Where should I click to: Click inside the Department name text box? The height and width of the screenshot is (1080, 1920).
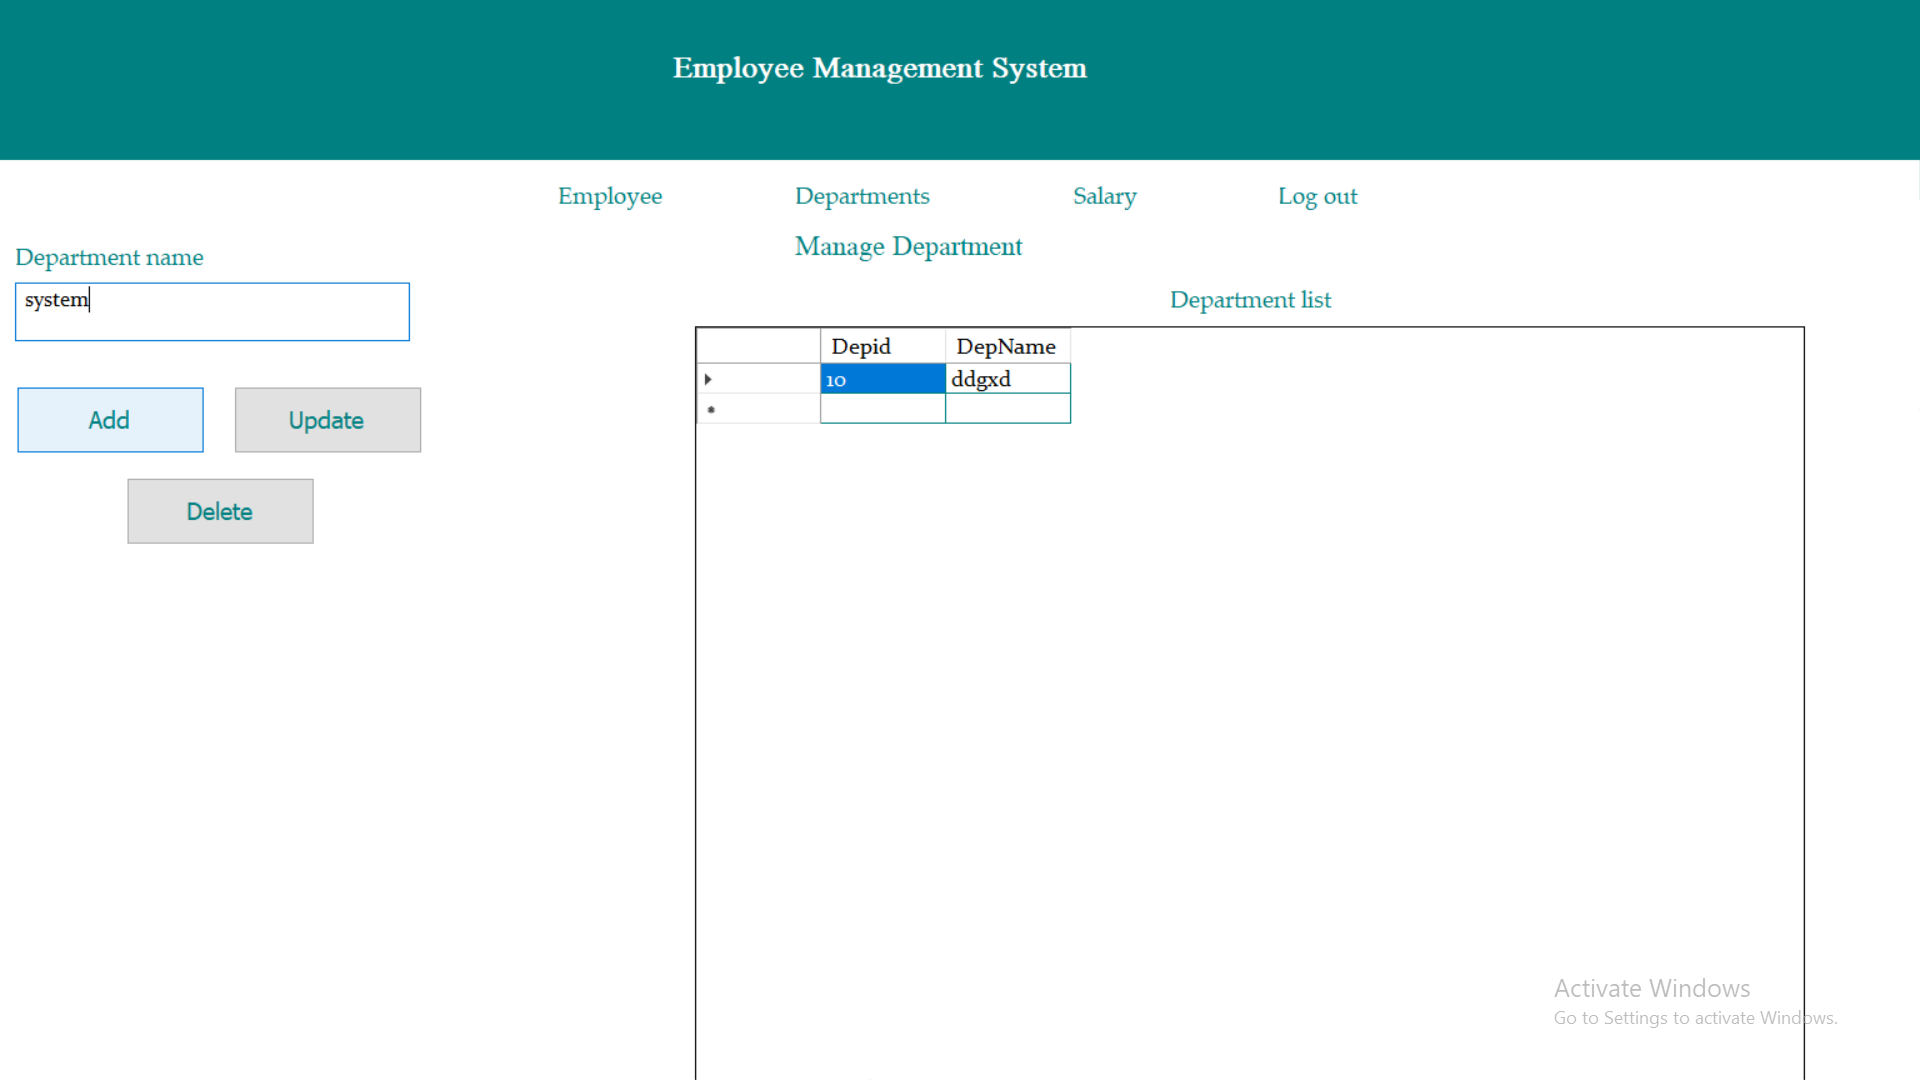[212, 311]
